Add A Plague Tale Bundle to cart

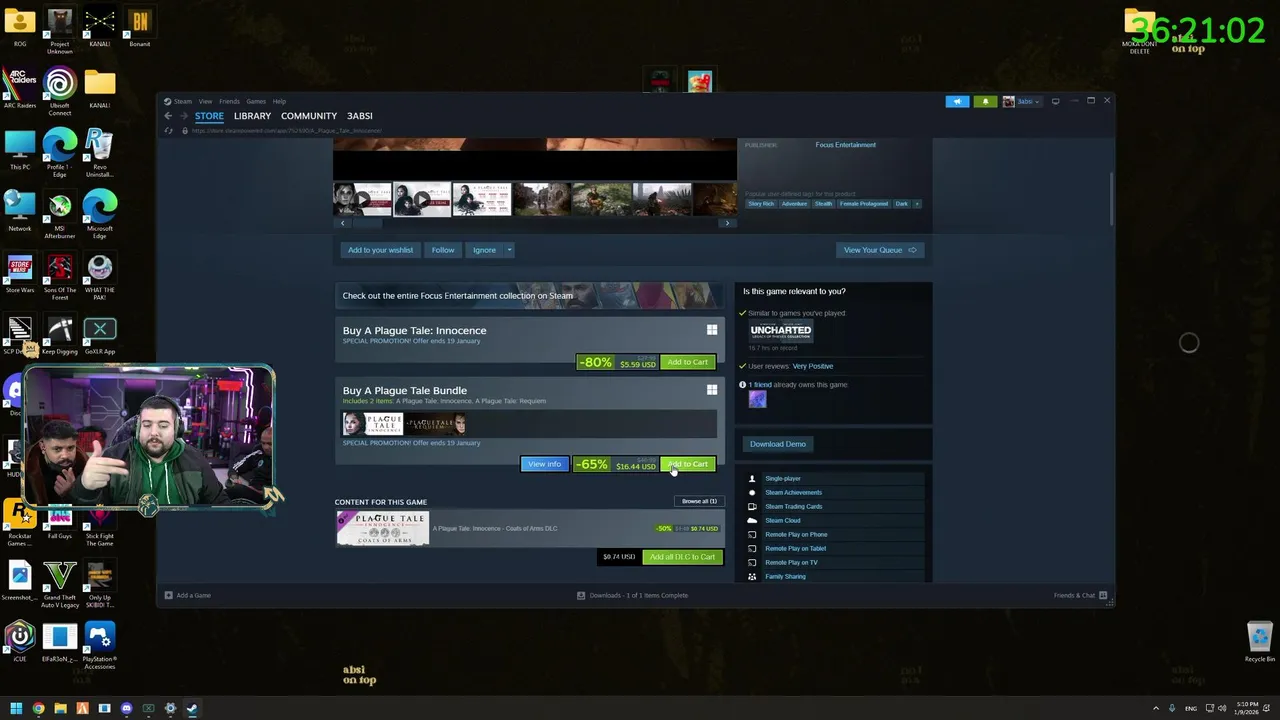point(687,464)
